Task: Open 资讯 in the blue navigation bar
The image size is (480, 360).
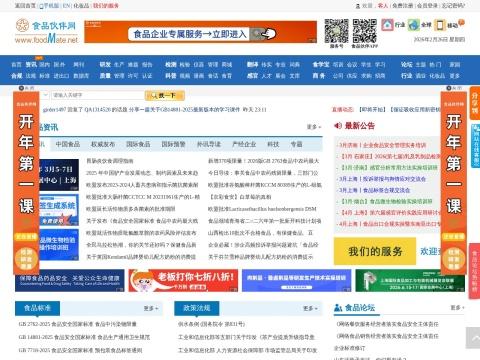Action: (31, 65)
